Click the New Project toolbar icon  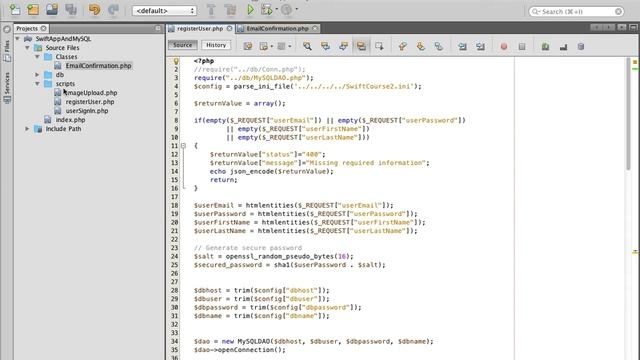tap(33, 9)
